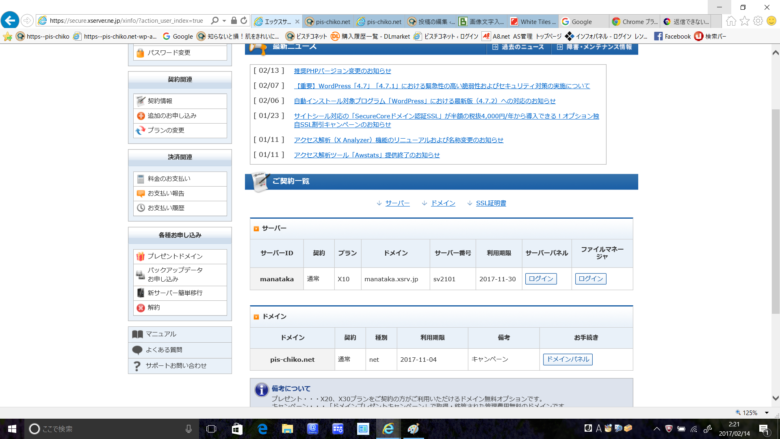Click the ドメインパネル button for pis-chiko.net
This screenshot has height=439, width=780.
[568, 359]
